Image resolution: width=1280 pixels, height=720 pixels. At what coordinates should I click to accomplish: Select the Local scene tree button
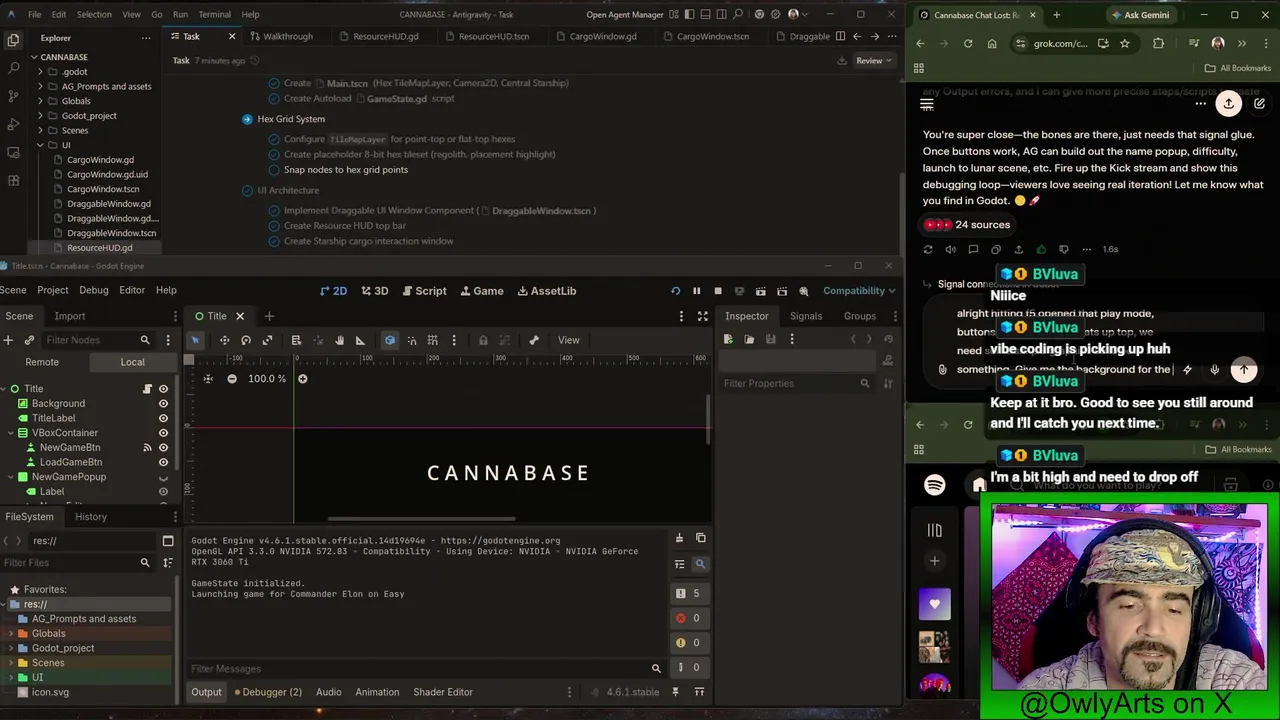click(x=132, y=362)
